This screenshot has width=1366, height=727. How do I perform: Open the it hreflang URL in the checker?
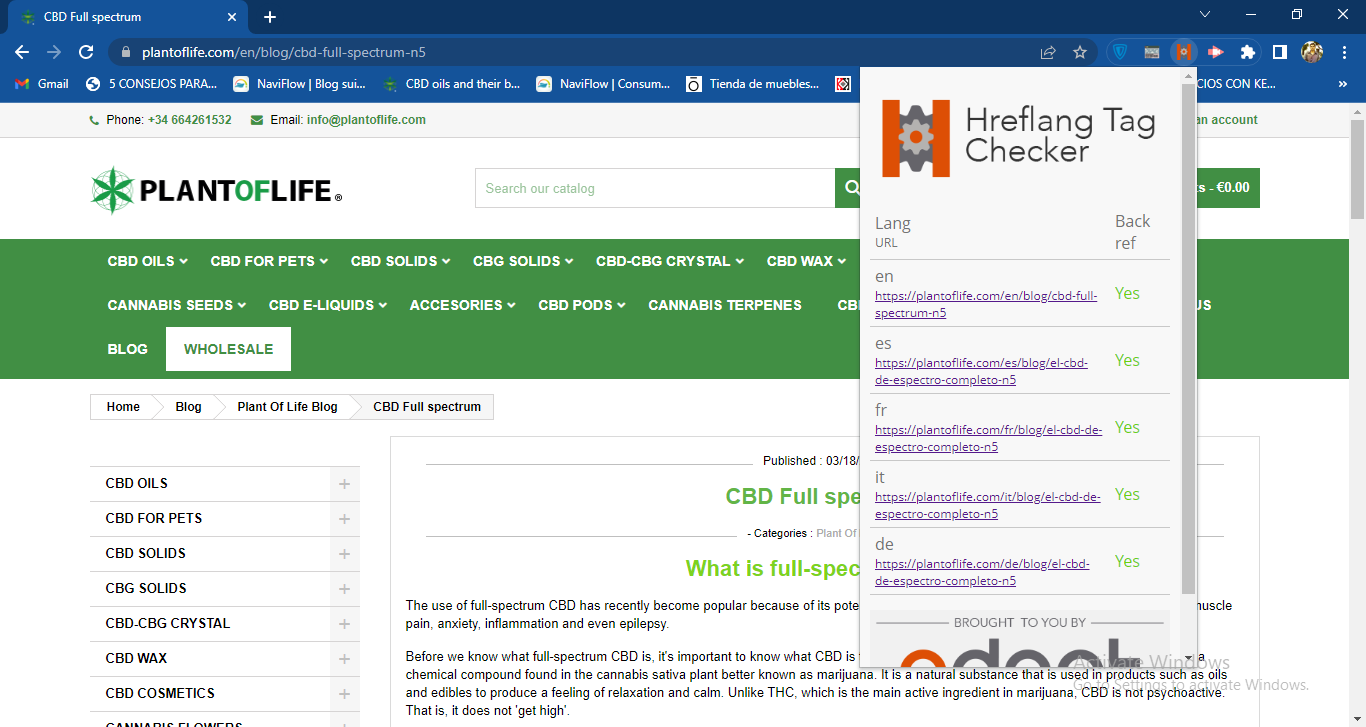[x=988, y=505]
